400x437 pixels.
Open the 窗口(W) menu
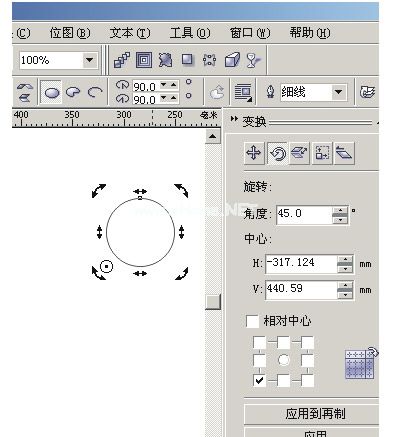coord(250,33)
